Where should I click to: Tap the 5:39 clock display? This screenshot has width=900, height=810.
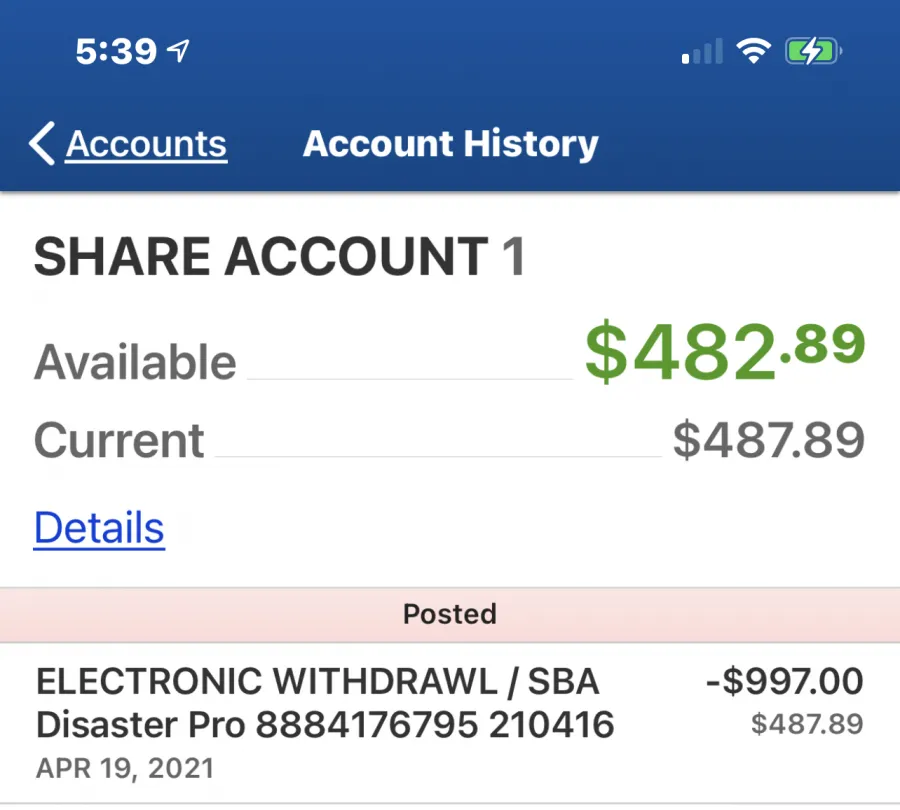(x=116, y=51)
